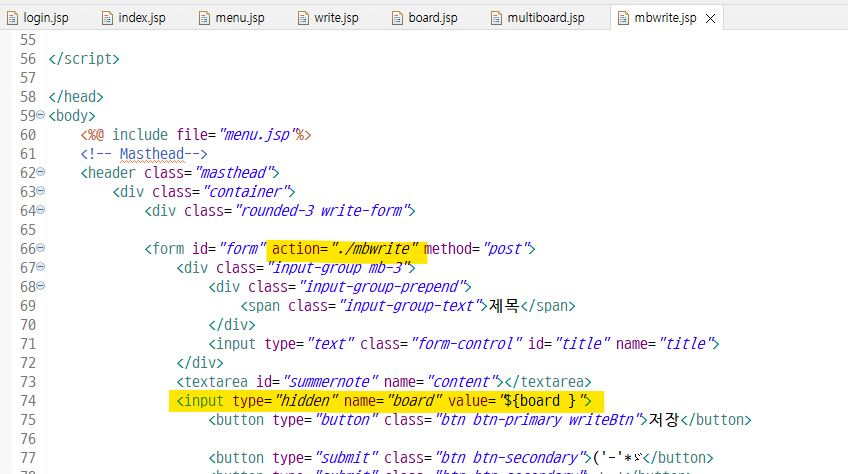Collapse the body tag at line 59
This screenshot has width=848, height=474.
click(41, 115)
